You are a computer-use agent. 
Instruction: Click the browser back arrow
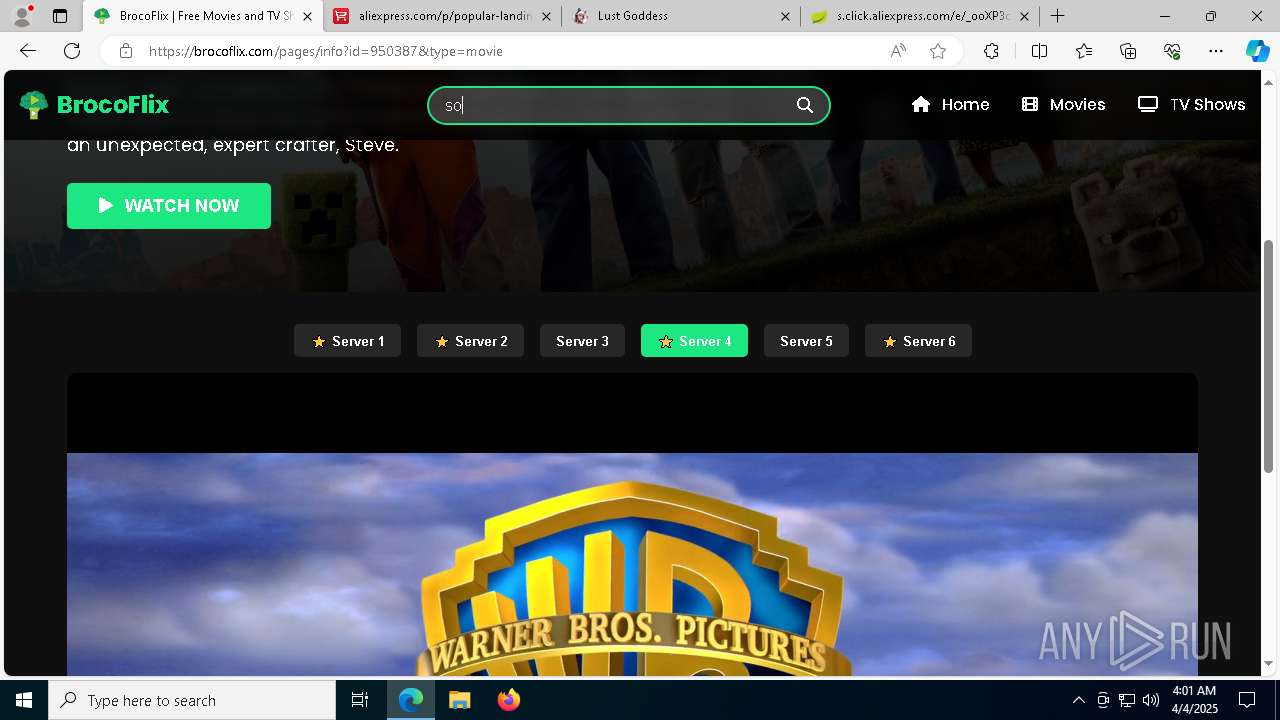28,51
